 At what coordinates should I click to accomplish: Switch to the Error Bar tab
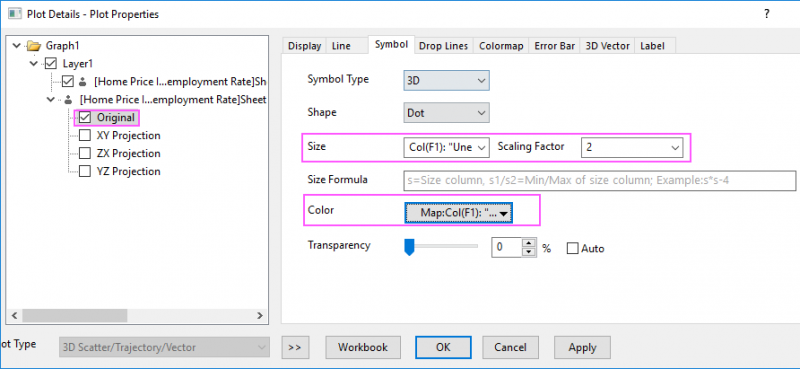(554, 46)
